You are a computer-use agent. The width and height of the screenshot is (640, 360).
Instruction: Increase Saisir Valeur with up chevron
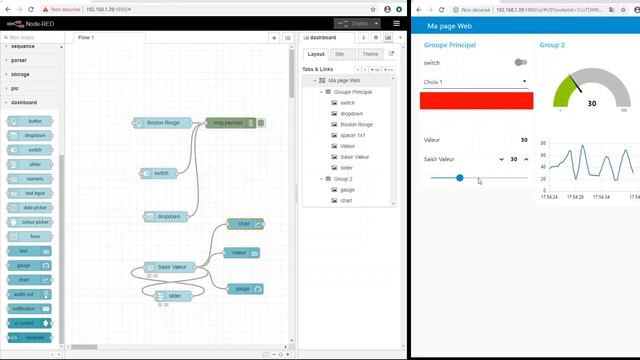click(526, 159)
